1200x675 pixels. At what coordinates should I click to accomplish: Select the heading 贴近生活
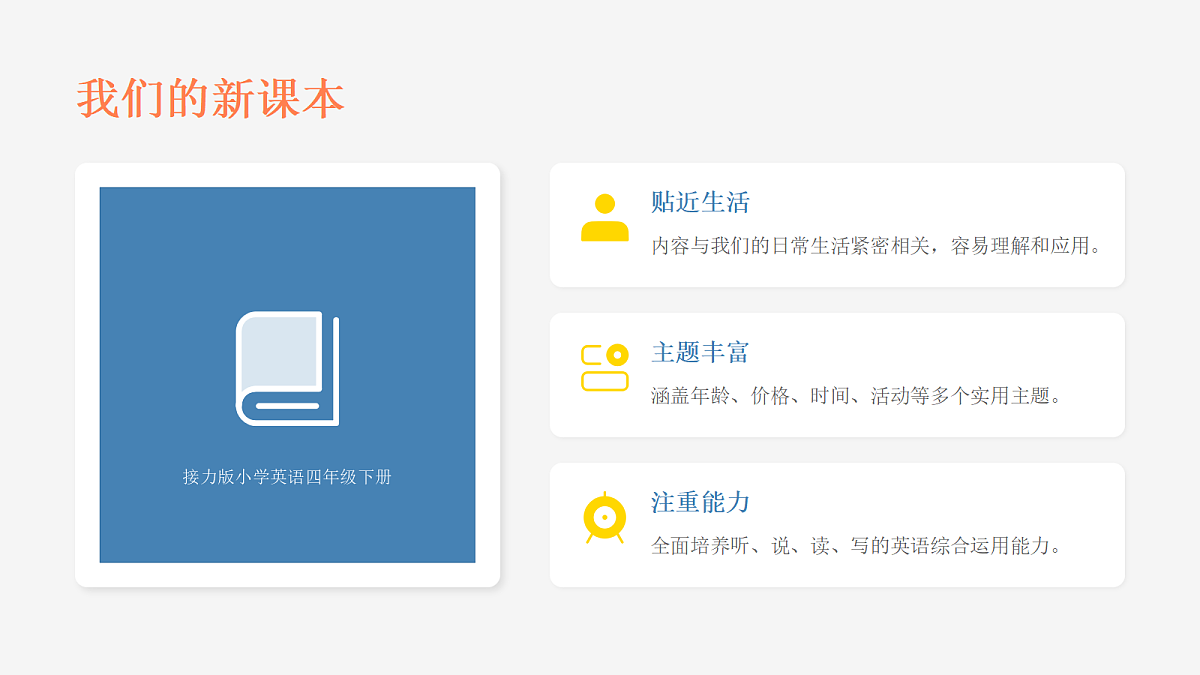pos(700,202)
